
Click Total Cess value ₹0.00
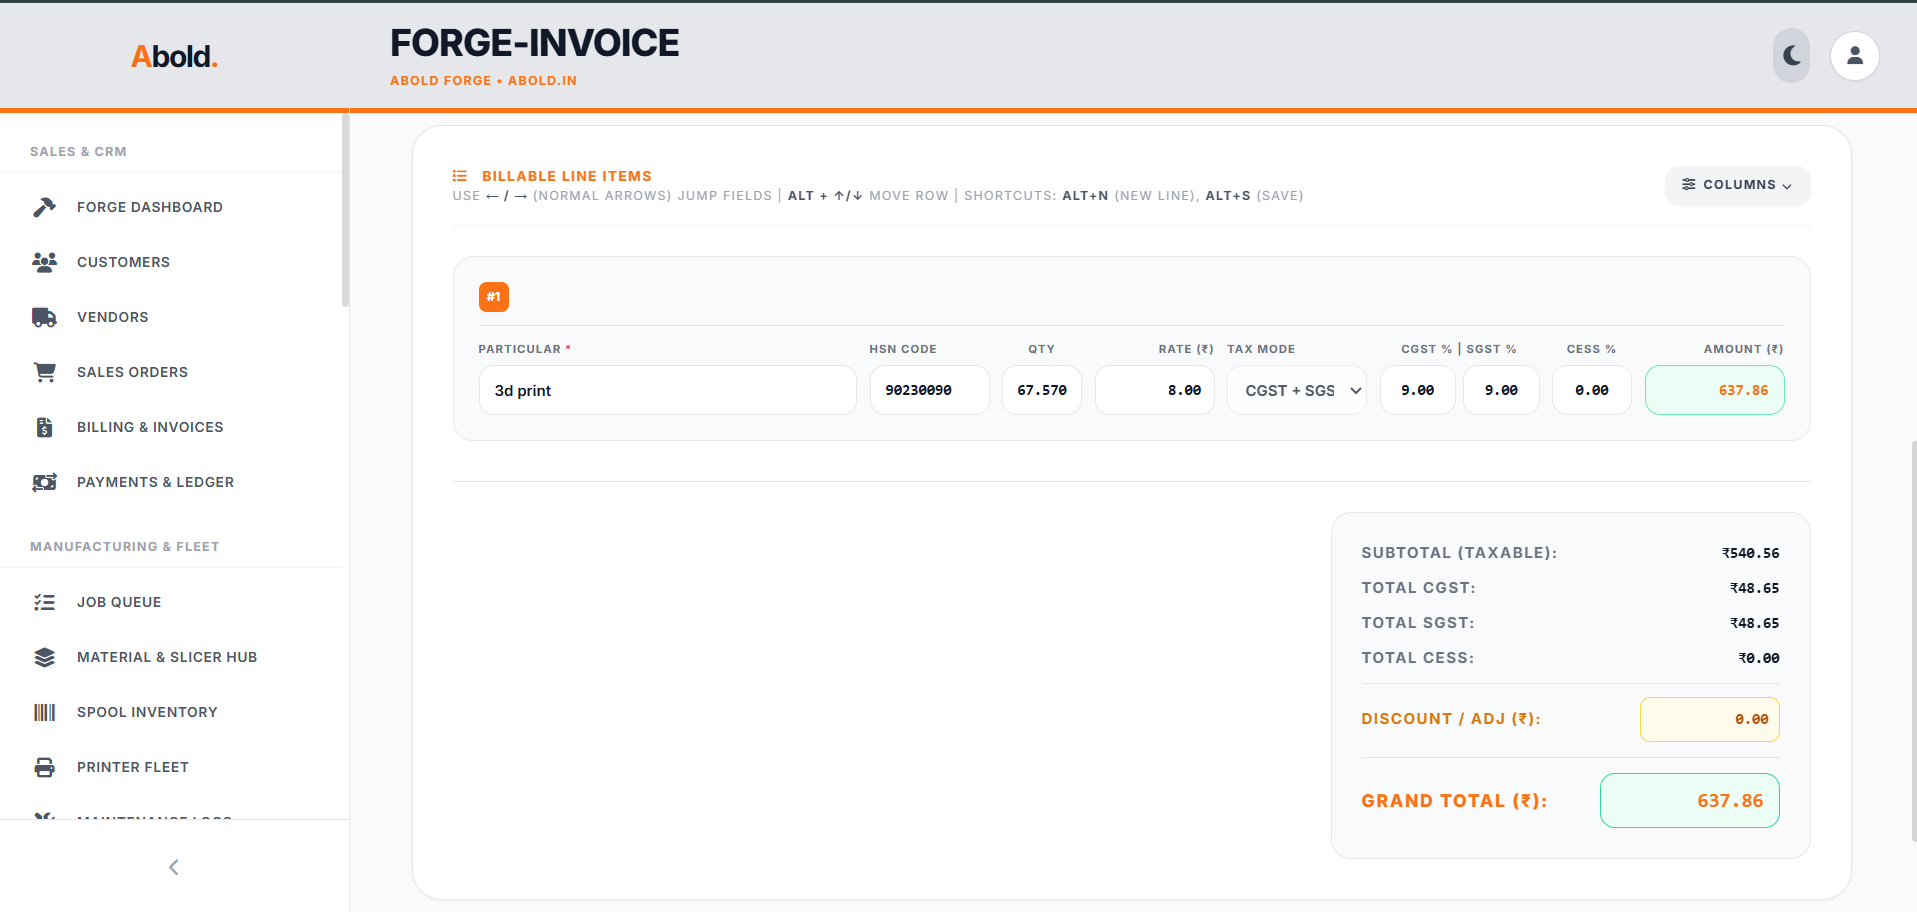coord(1758,658)
